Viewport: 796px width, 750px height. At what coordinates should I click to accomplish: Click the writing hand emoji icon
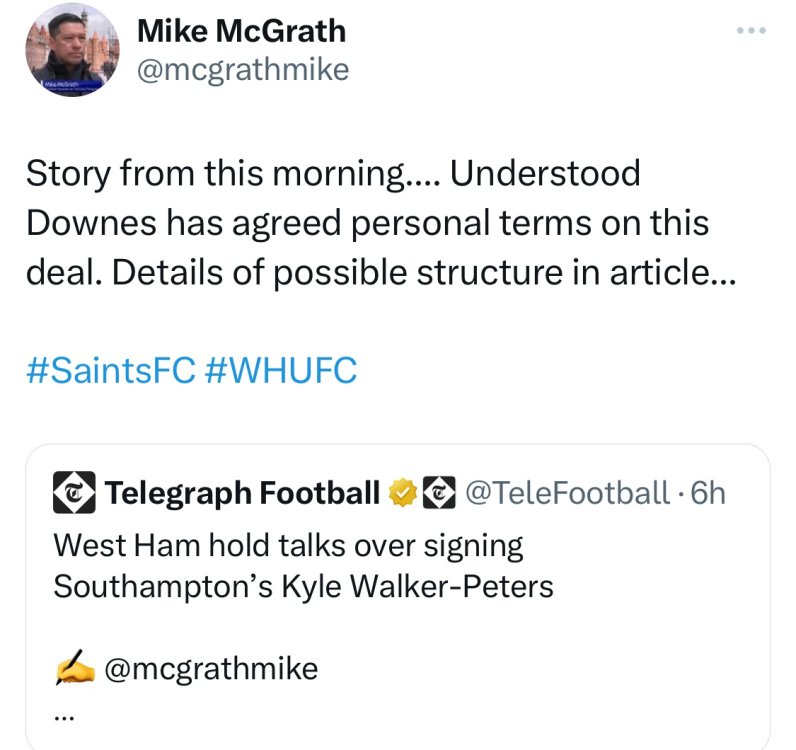74,668
